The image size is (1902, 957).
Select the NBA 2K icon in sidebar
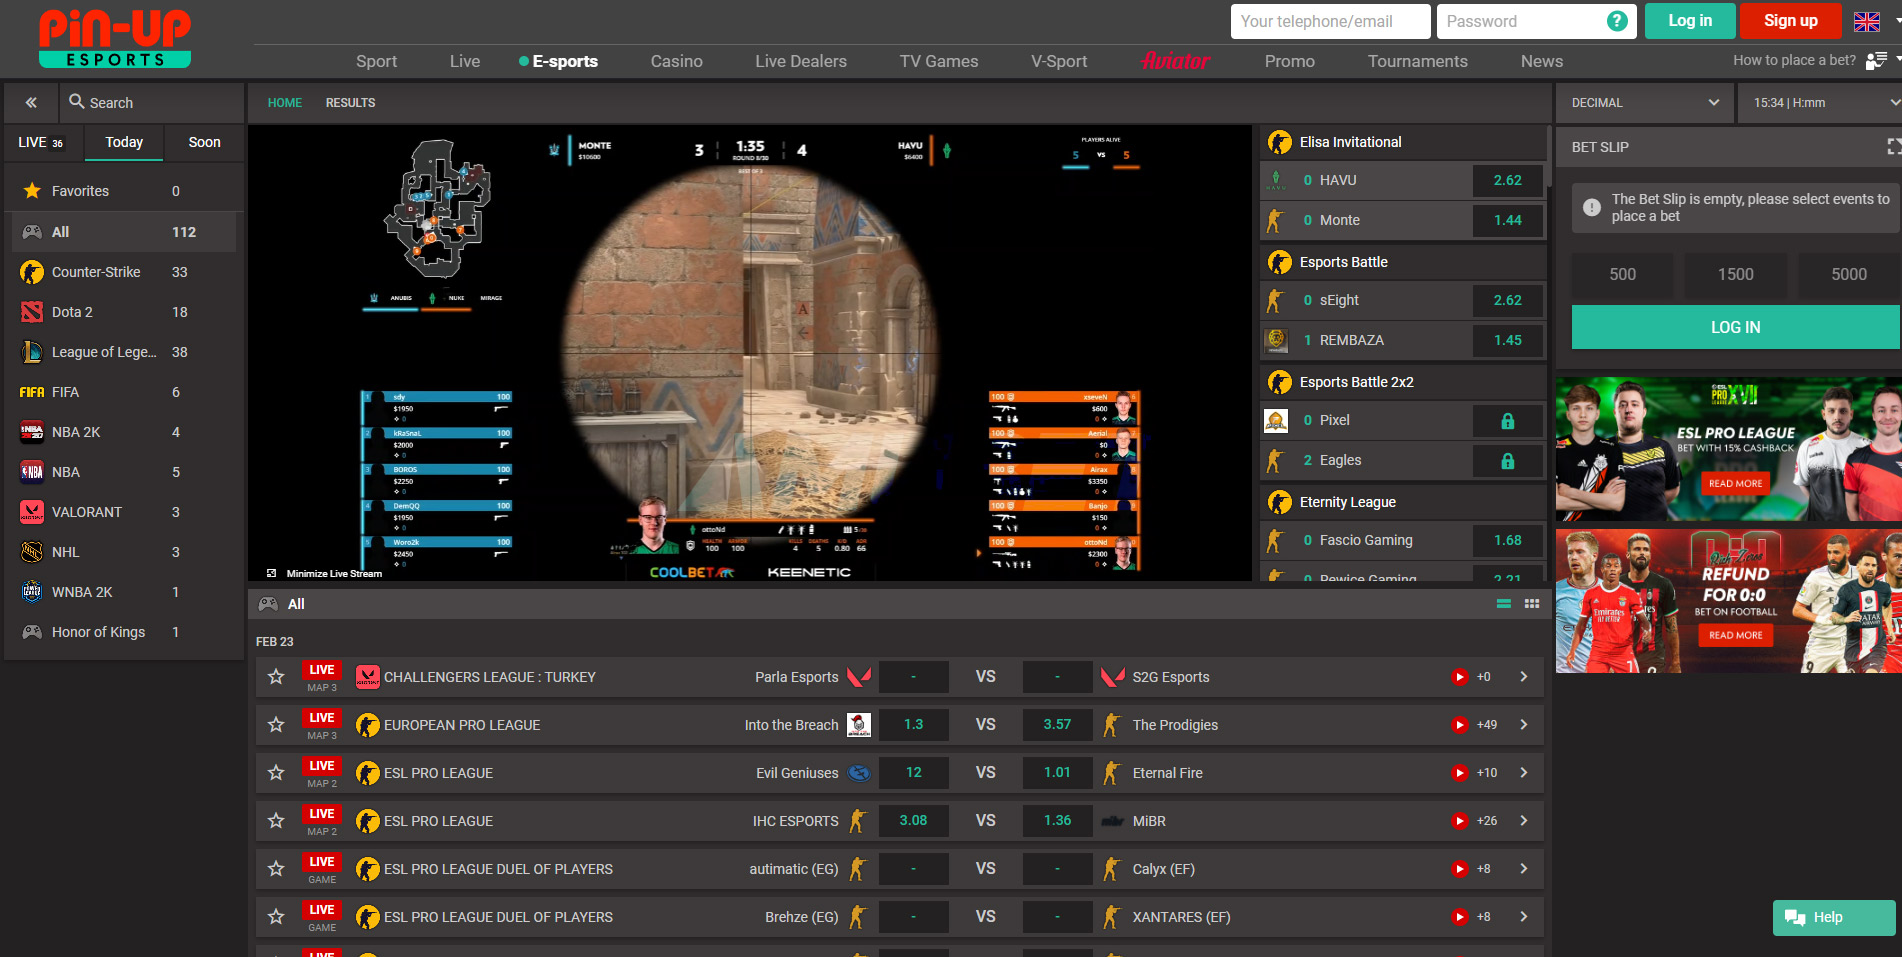pyautogui.click(x=32, y=432)
